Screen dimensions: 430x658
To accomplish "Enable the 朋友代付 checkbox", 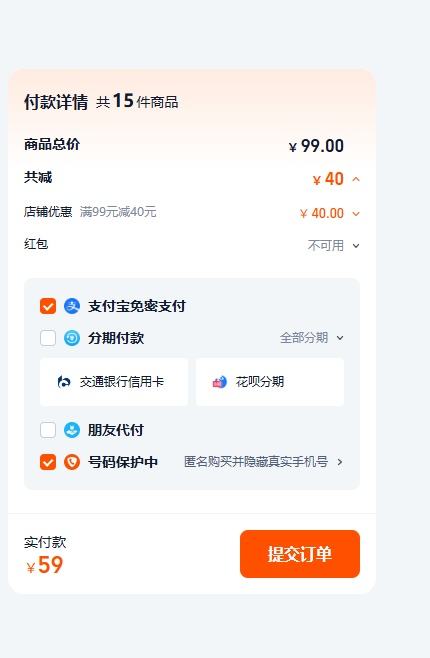I will tap(48, 430).
